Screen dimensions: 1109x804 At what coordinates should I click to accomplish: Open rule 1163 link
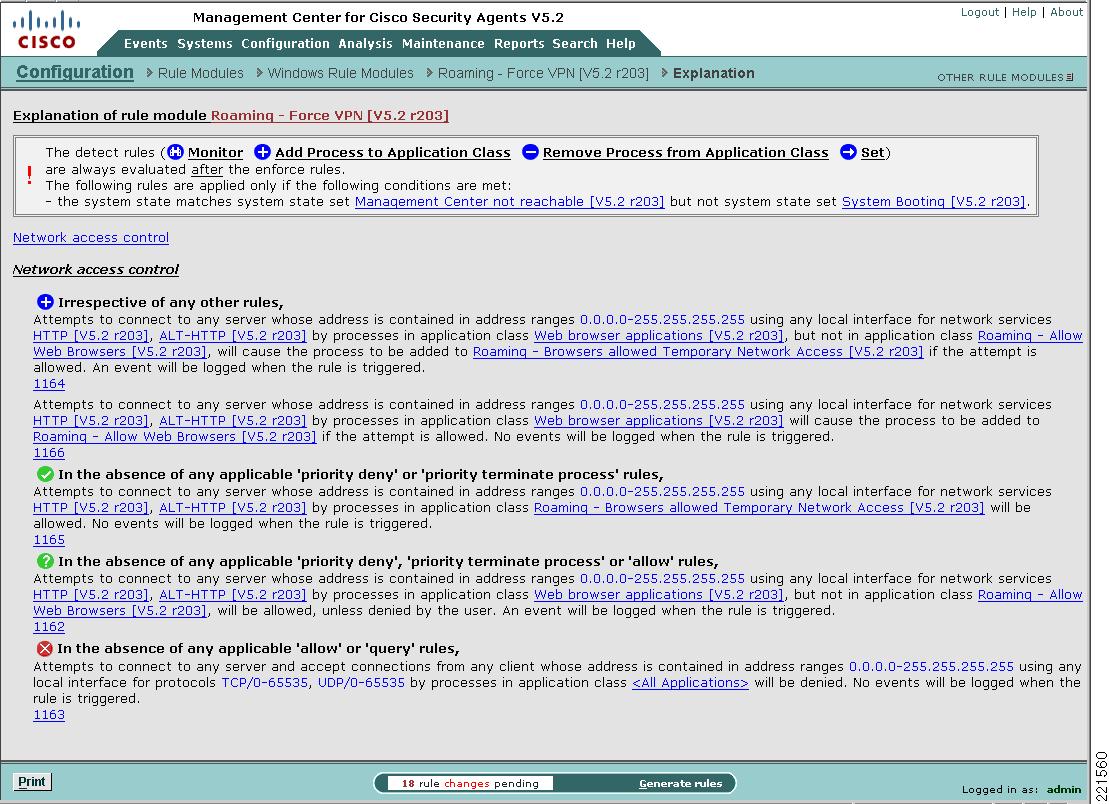tap(49, 715)
